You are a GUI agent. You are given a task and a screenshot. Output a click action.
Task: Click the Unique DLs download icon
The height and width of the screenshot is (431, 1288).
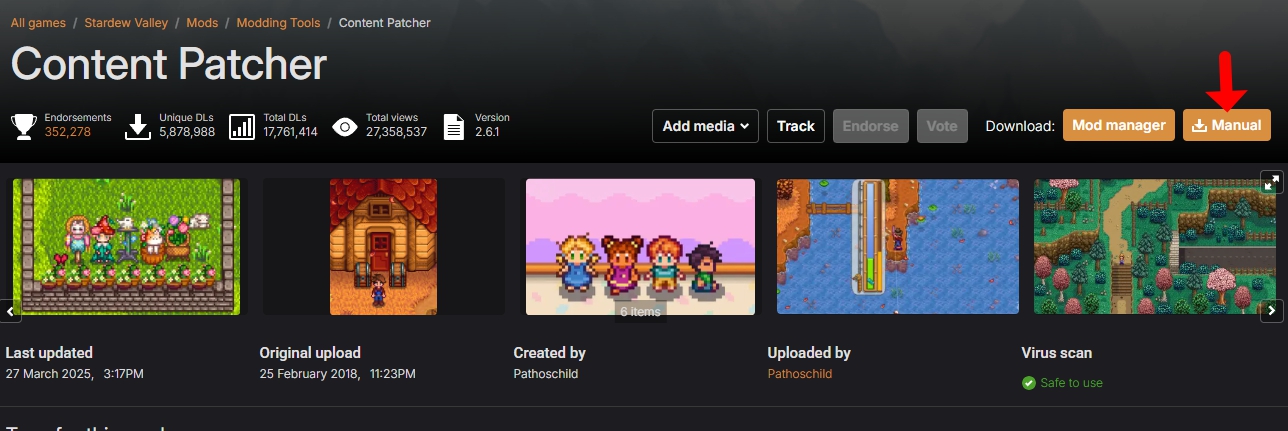[x=137, y=126]
